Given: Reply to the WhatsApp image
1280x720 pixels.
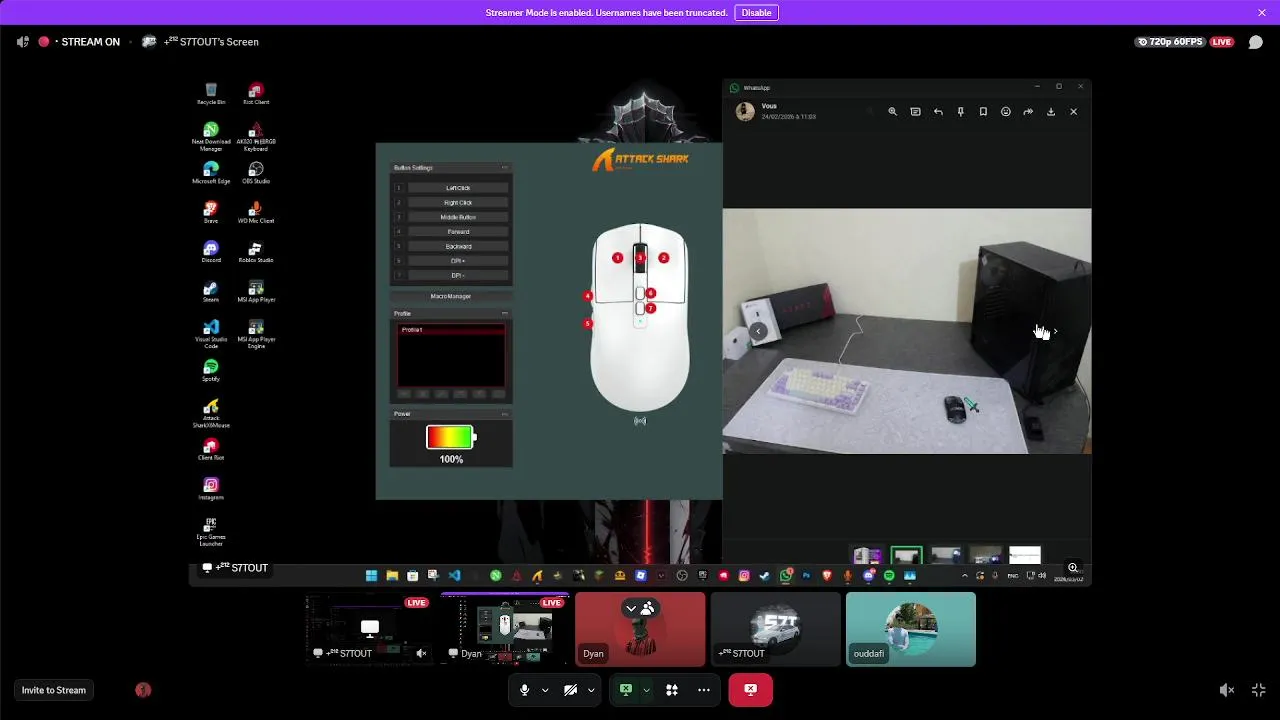Looking at the screenshot, I should click(938, 112).
